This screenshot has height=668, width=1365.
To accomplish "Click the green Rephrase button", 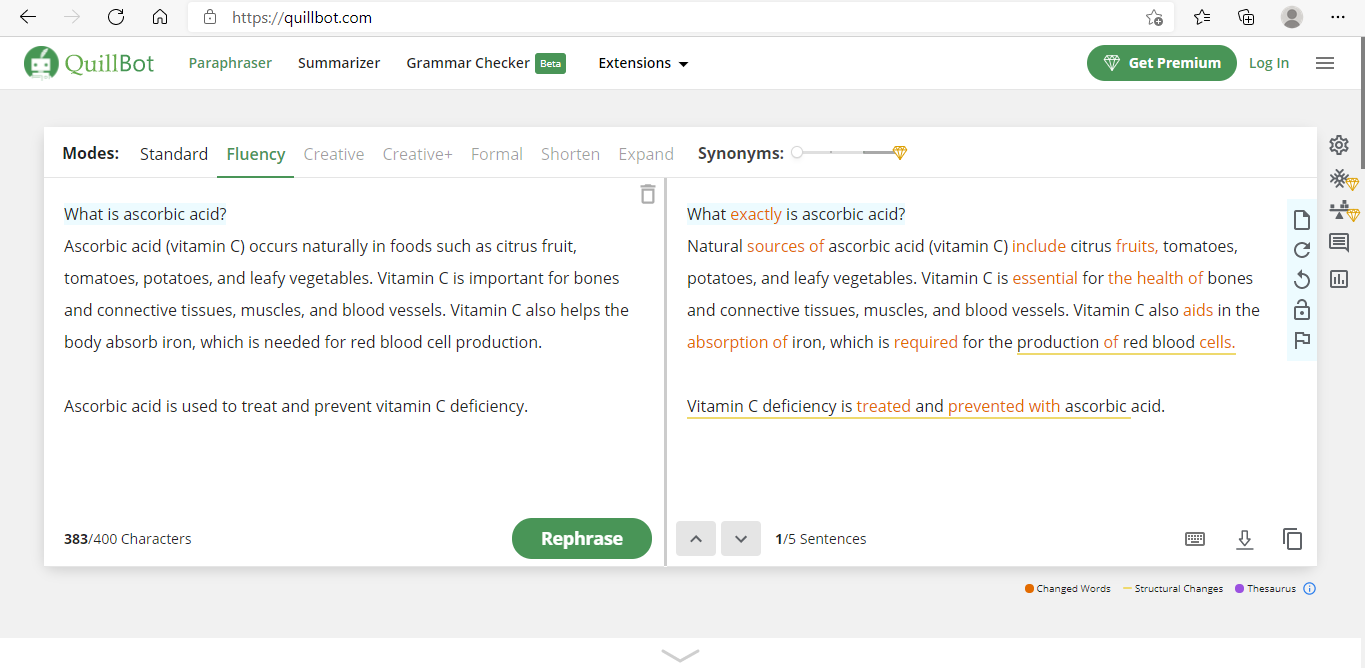I will point(582,538).
